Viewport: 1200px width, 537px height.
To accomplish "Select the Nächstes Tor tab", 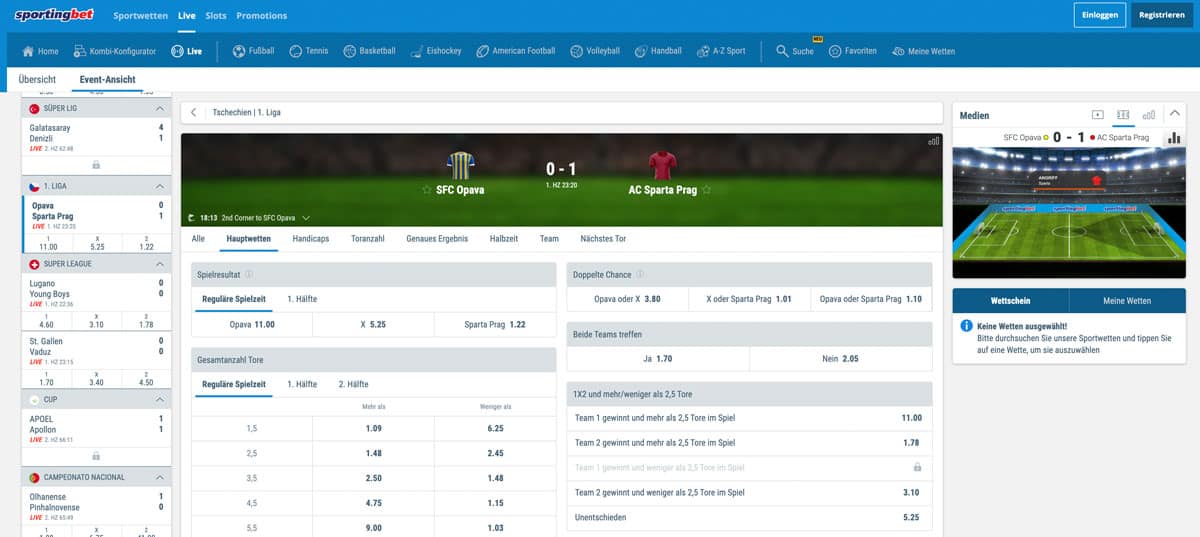I will (x=603, y=239).
